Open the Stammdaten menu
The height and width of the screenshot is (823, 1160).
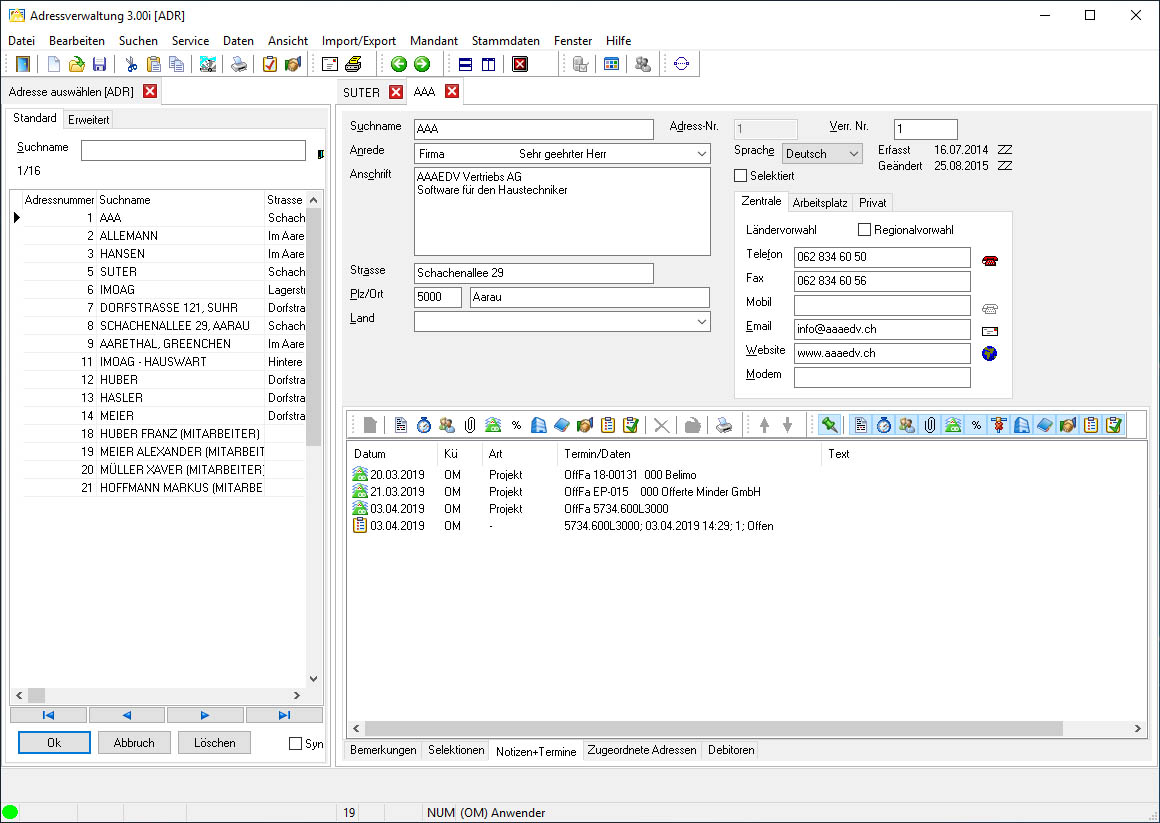point(505,41)
